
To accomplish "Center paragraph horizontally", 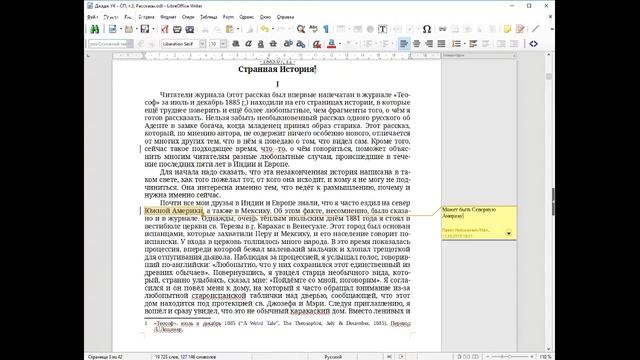I will pos(416,44).
